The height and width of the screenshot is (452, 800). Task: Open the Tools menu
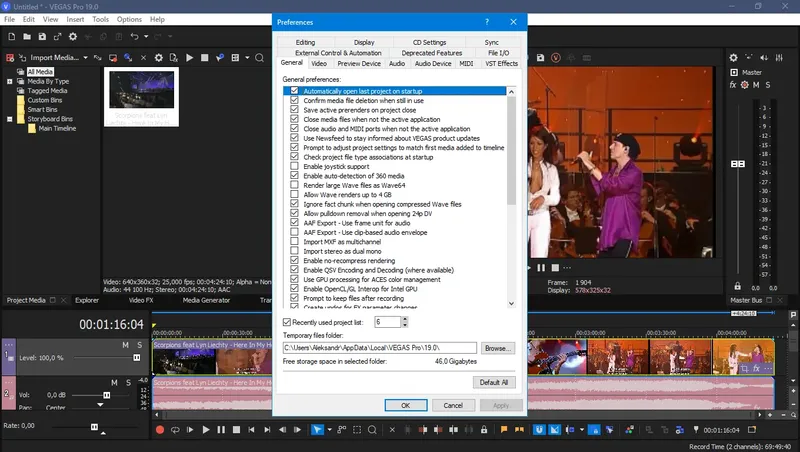[x=101, y=19]
